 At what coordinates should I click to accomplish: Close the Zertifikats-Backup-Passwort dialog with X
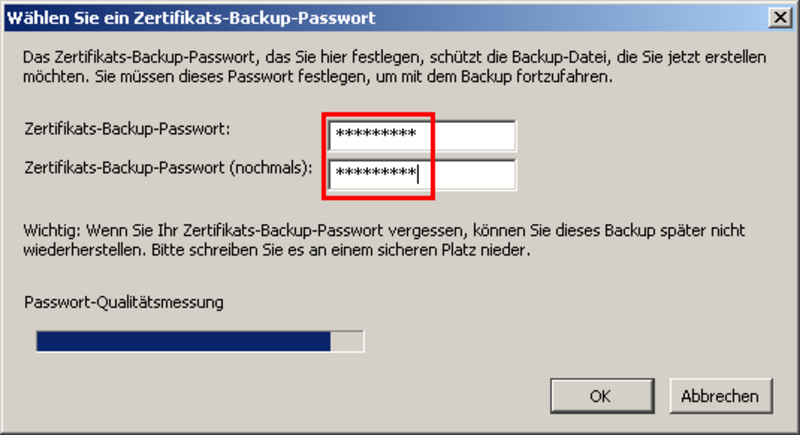[x=779, y=17]
